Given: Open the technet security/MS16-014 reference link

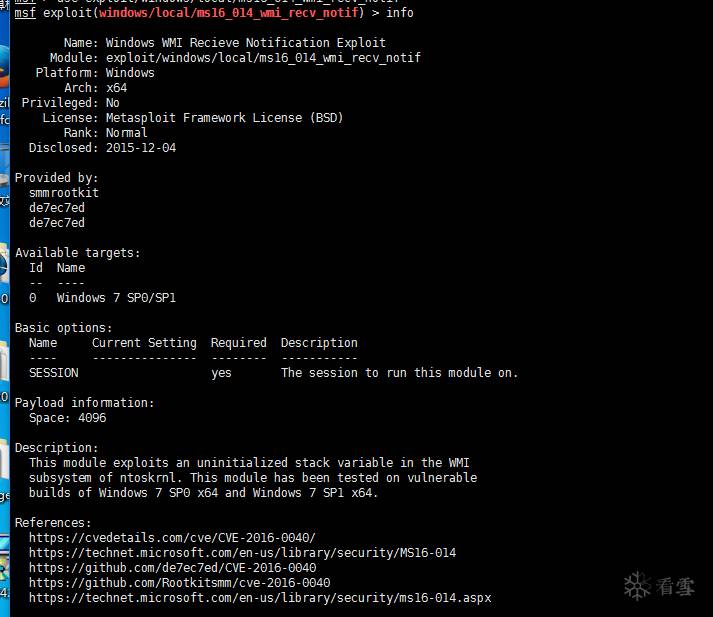Looking at the screenshot, I should [x=242, y=553].
